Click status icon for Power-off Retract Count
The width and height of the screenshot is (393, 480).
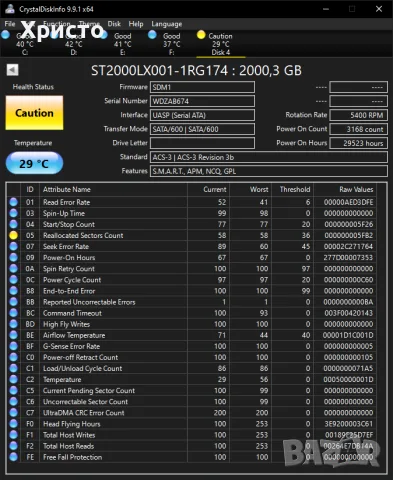point(13,357)
